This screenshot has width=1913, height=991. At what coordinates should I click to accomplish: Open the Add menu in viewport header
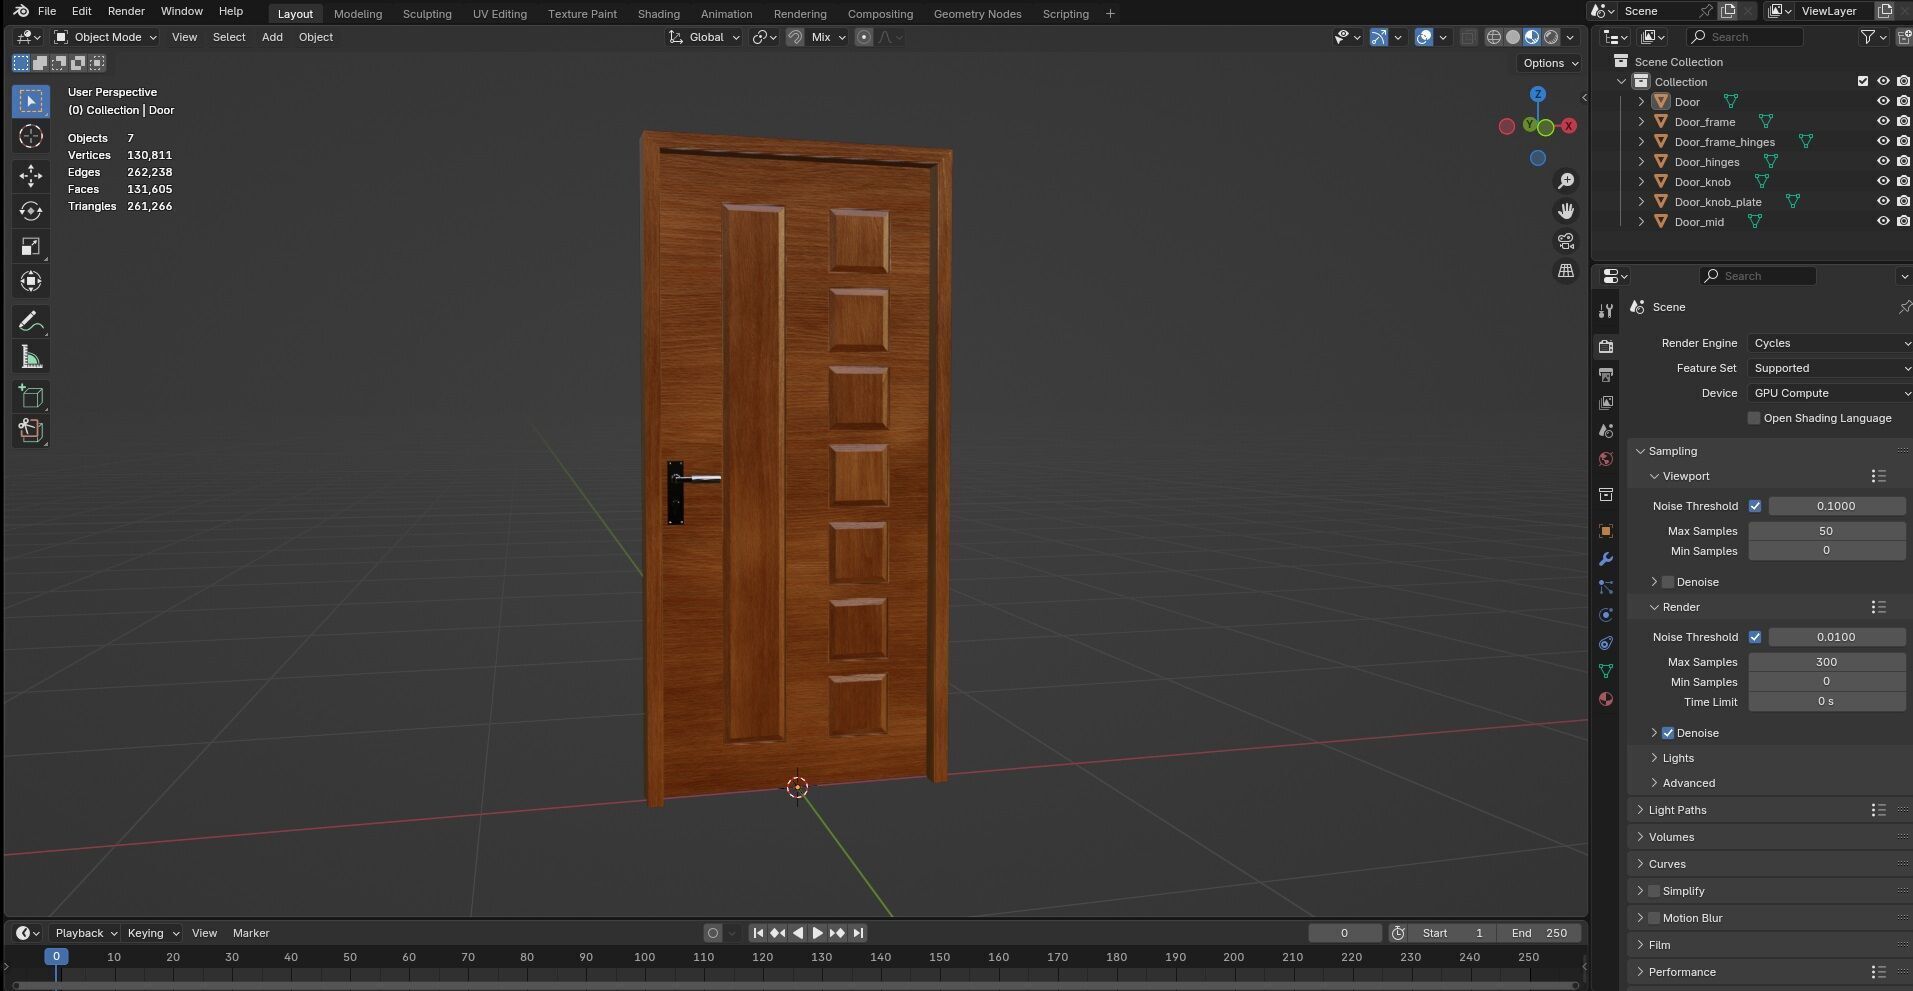click(x=272, y=37)
